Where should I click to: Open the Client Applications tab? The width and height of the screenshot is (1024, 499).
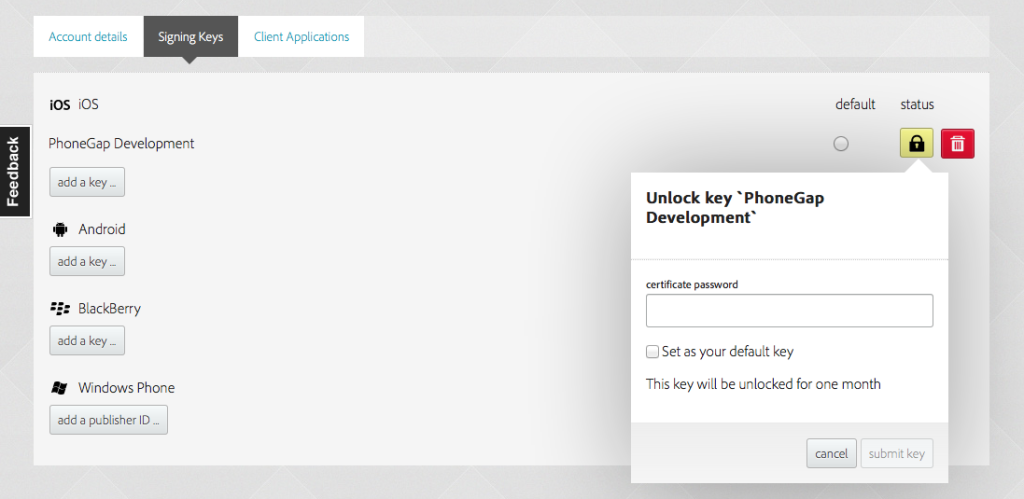pos(301,37)
